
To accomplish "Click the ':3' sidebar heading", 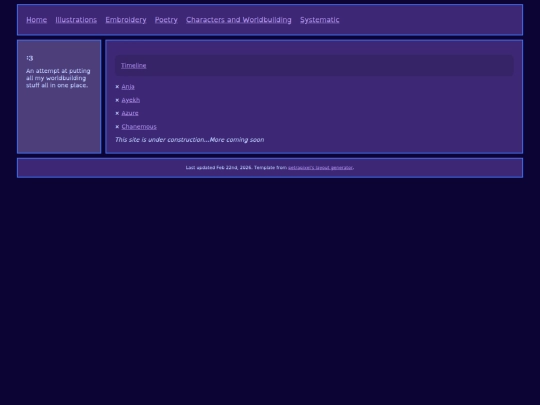I will [x=30, y=58].
